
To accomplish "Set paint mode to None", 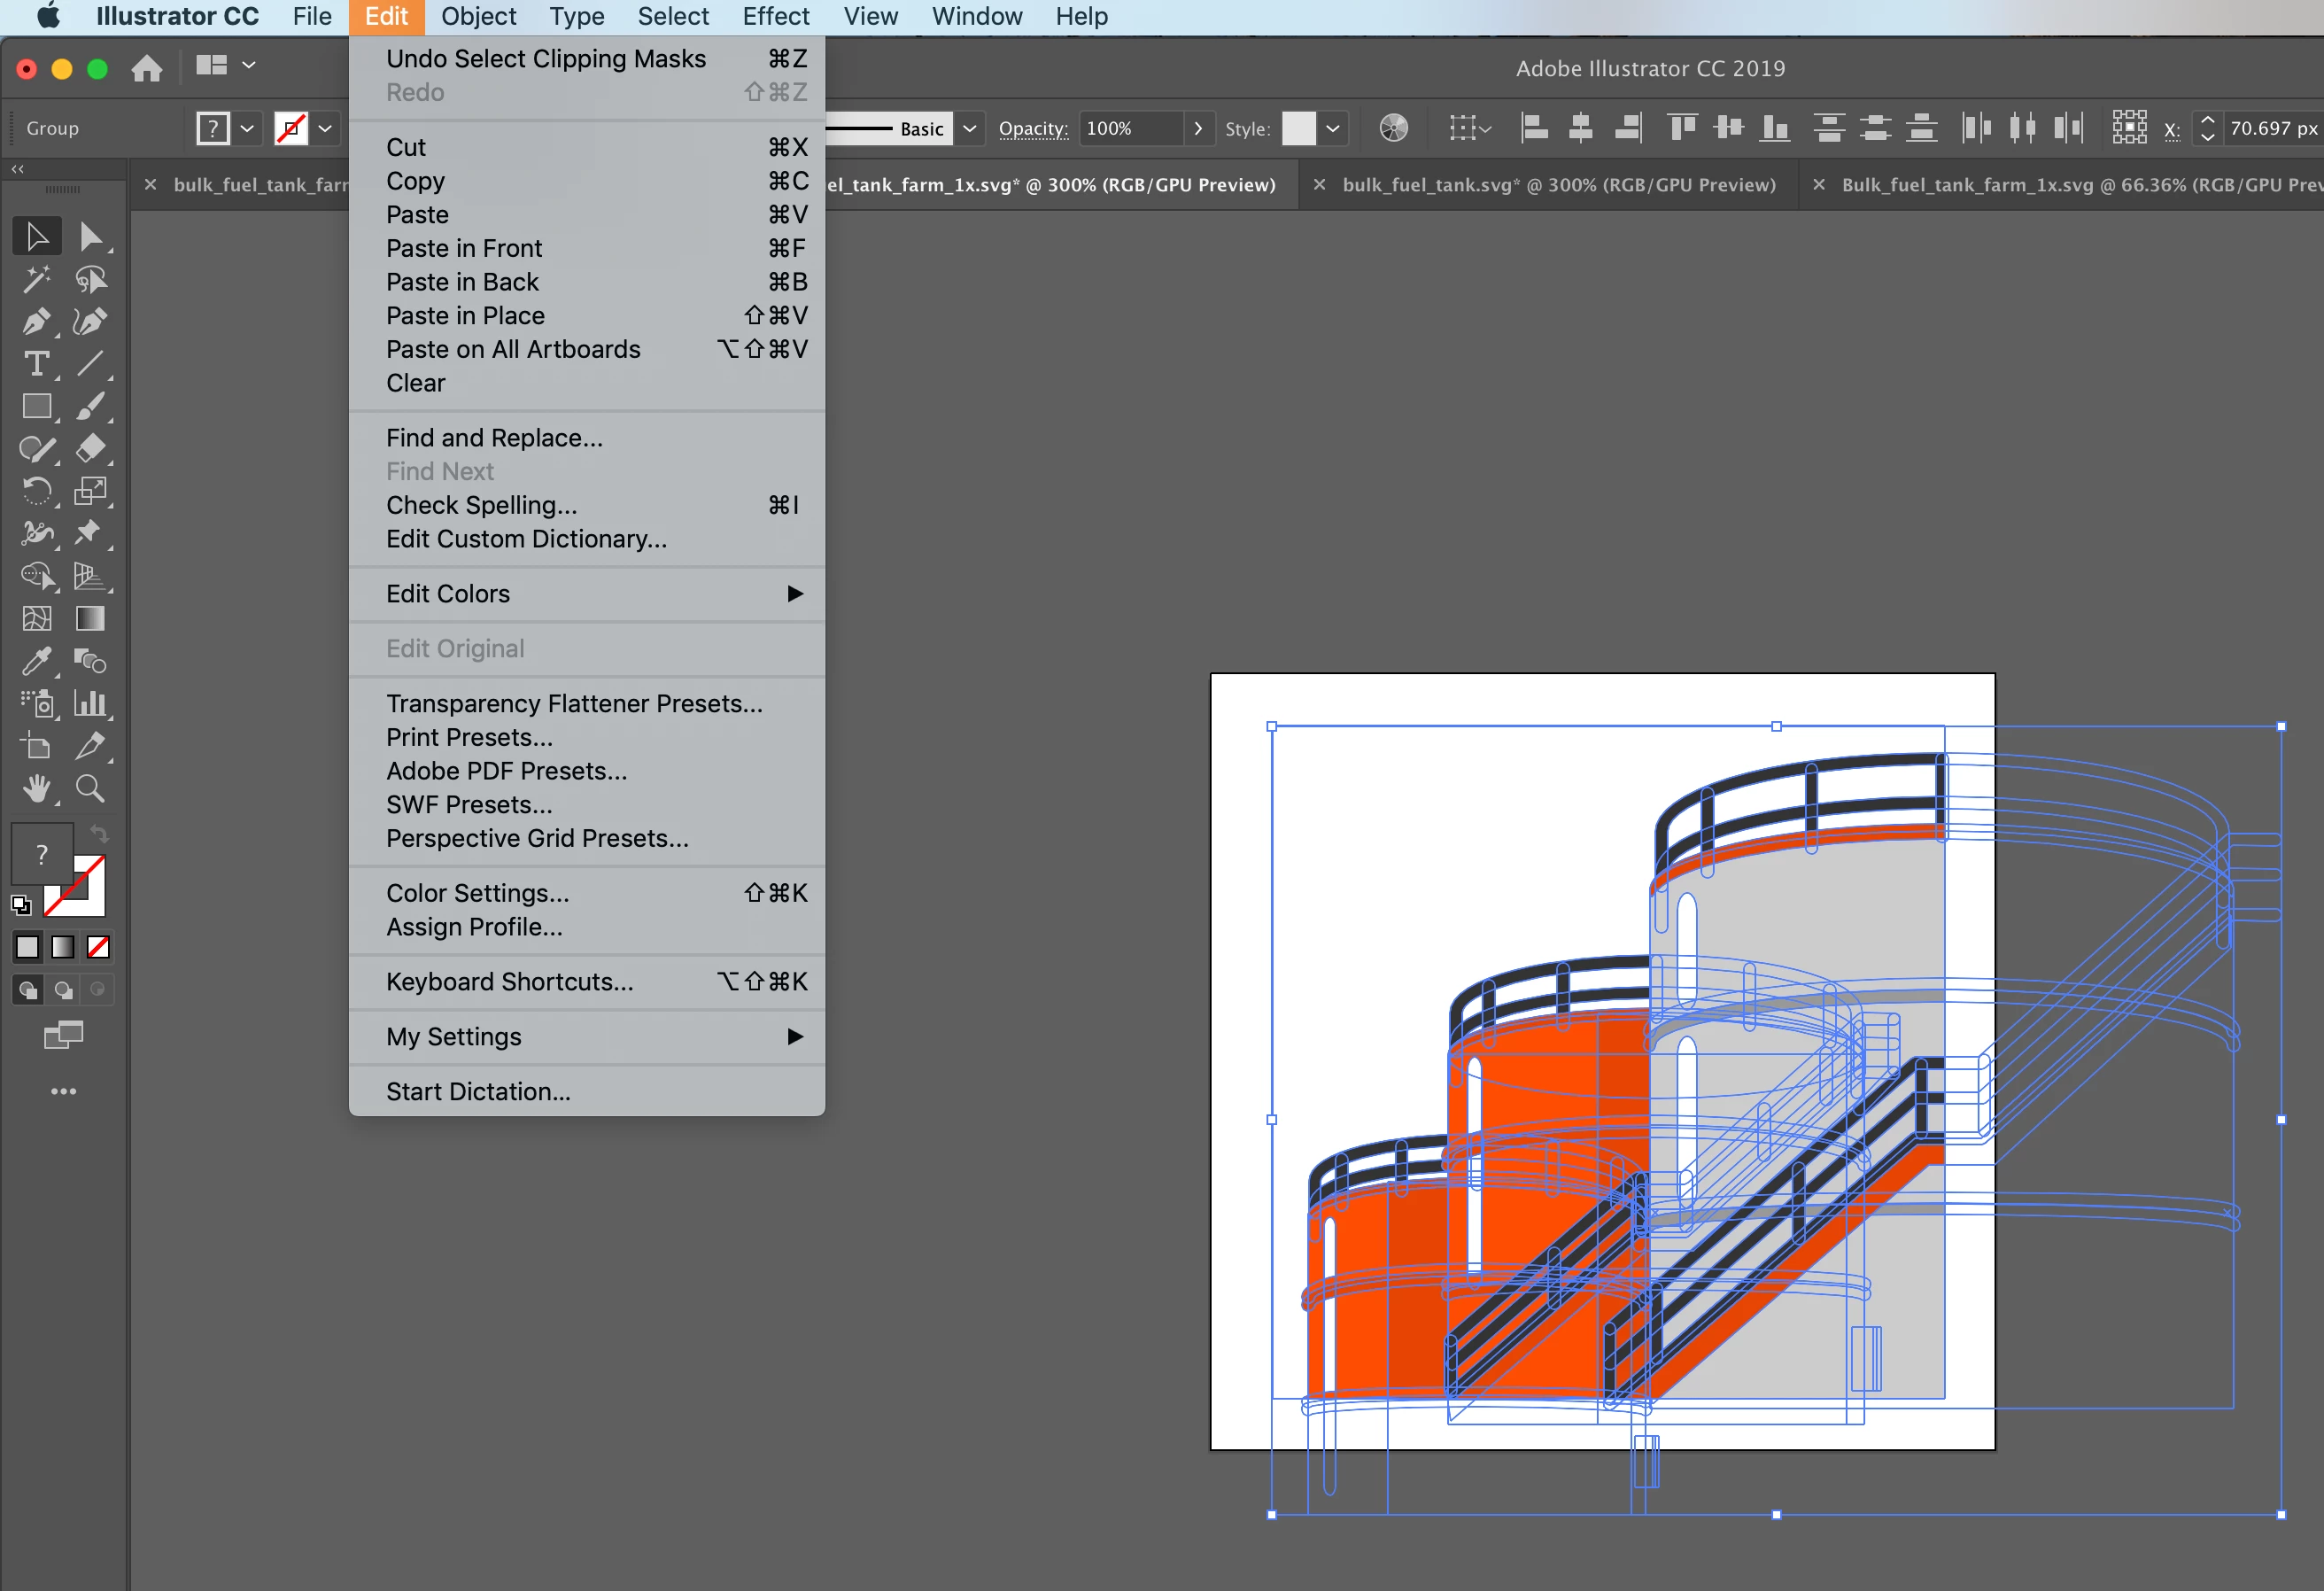I will (98, 947).
